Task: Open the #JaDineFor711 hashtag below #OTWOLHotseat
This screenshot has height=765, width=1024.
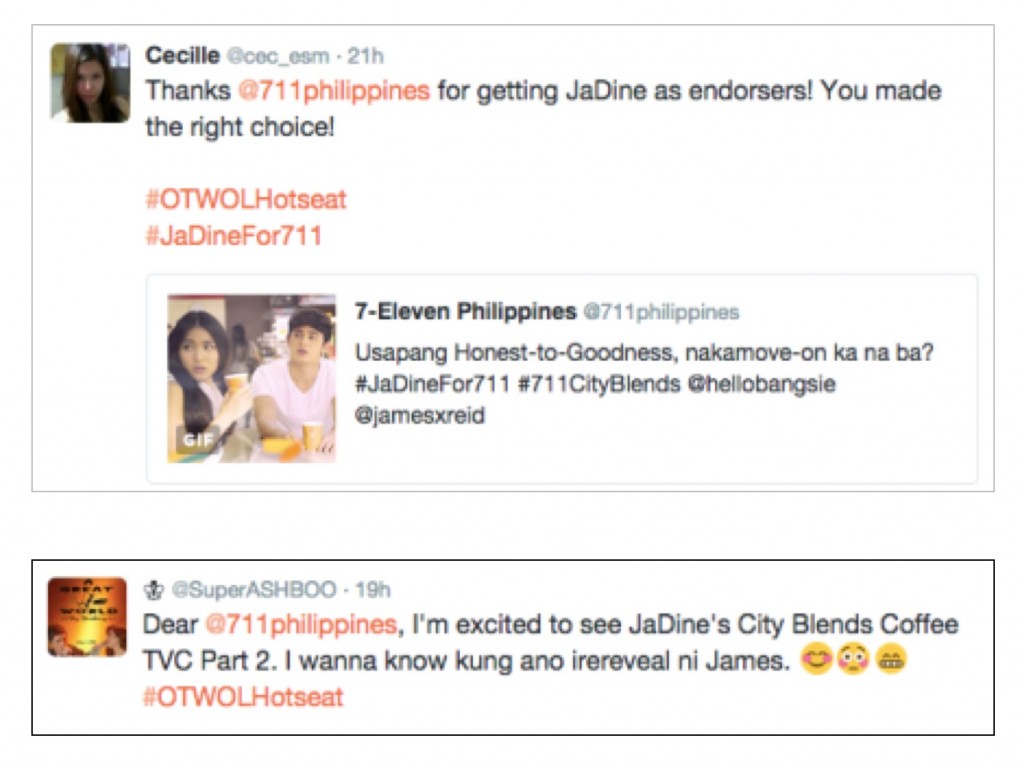Action: click(234, 235)
